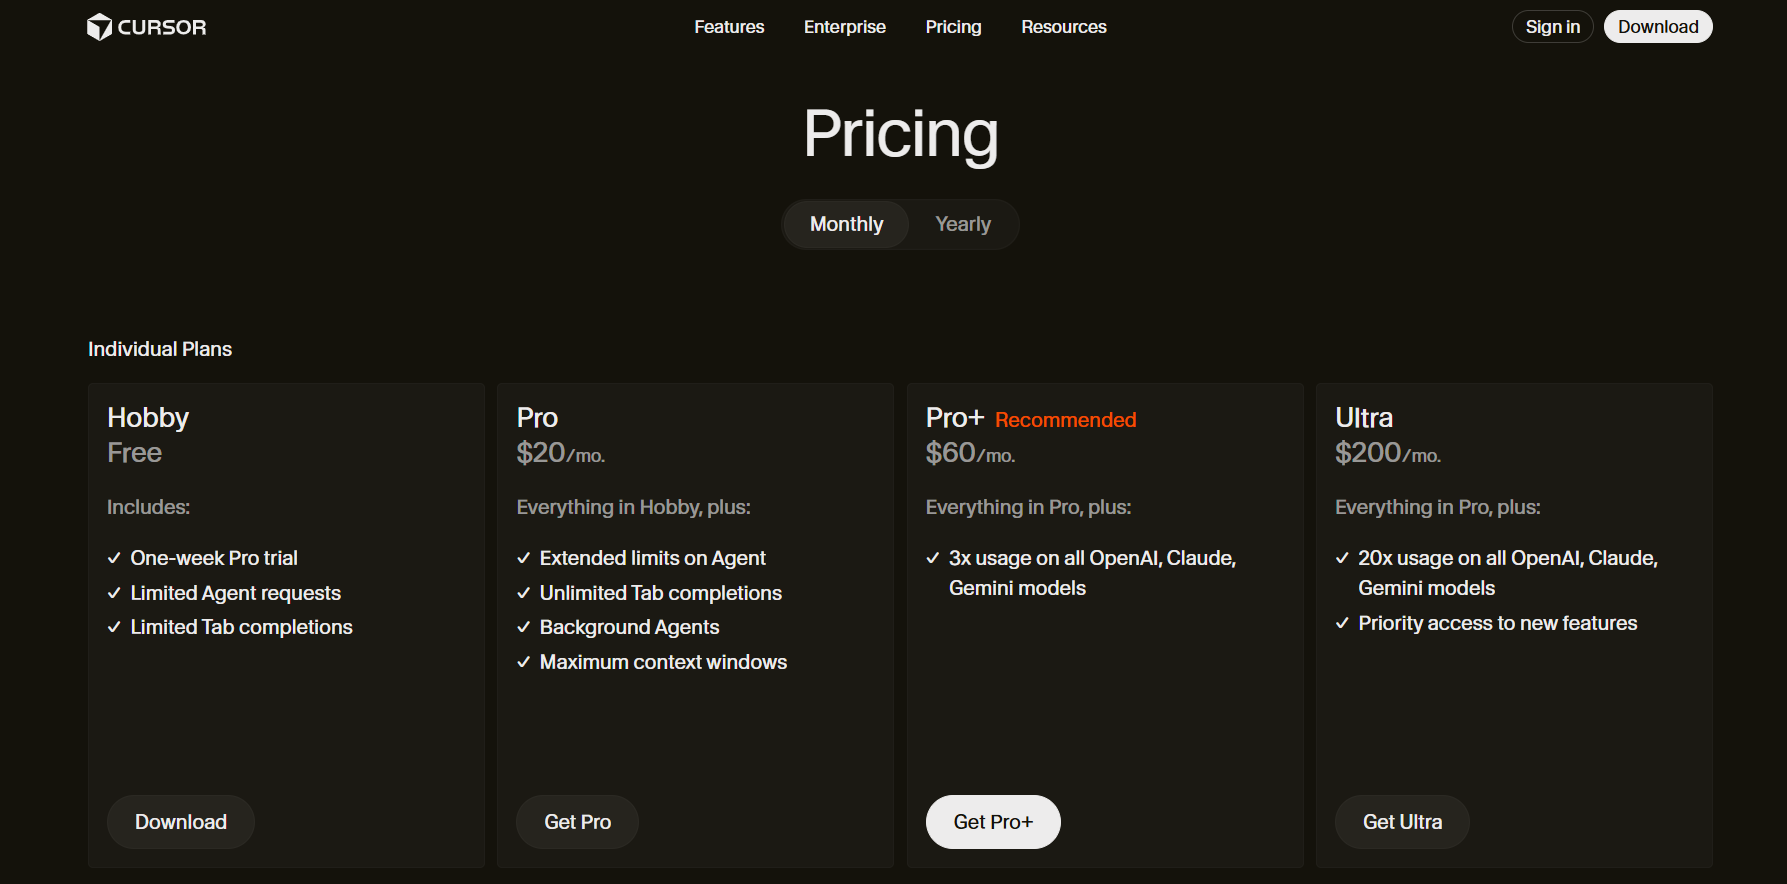Open the Resources menu

[1063, 27]
